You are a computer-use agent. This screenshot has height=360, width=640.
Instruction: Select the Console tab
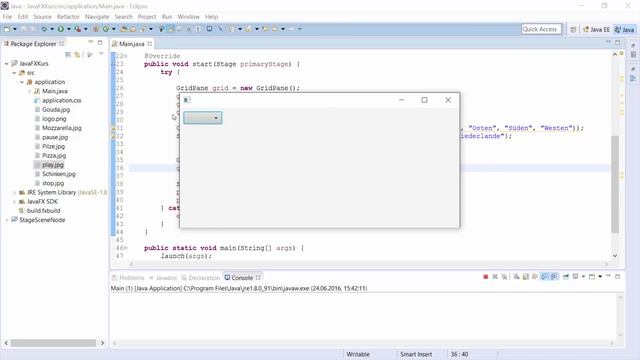tap(242, 278)
